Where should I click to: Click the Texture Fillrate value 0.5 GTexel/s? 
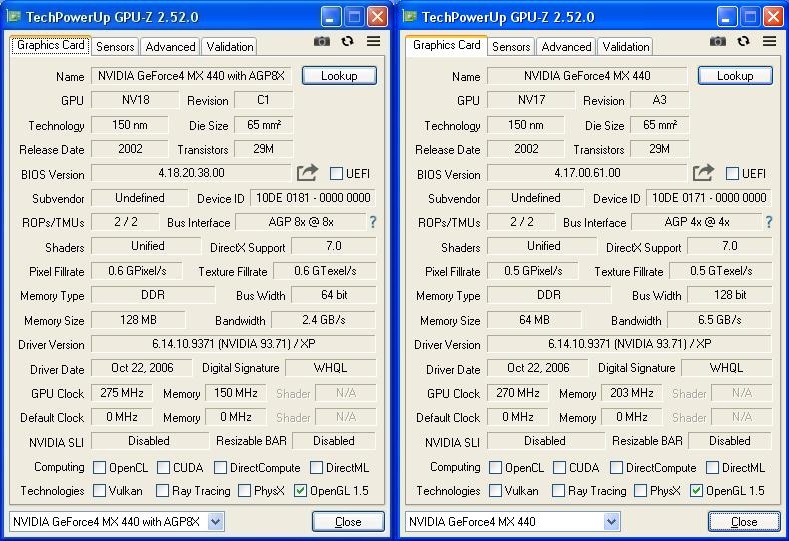(721, 271)
